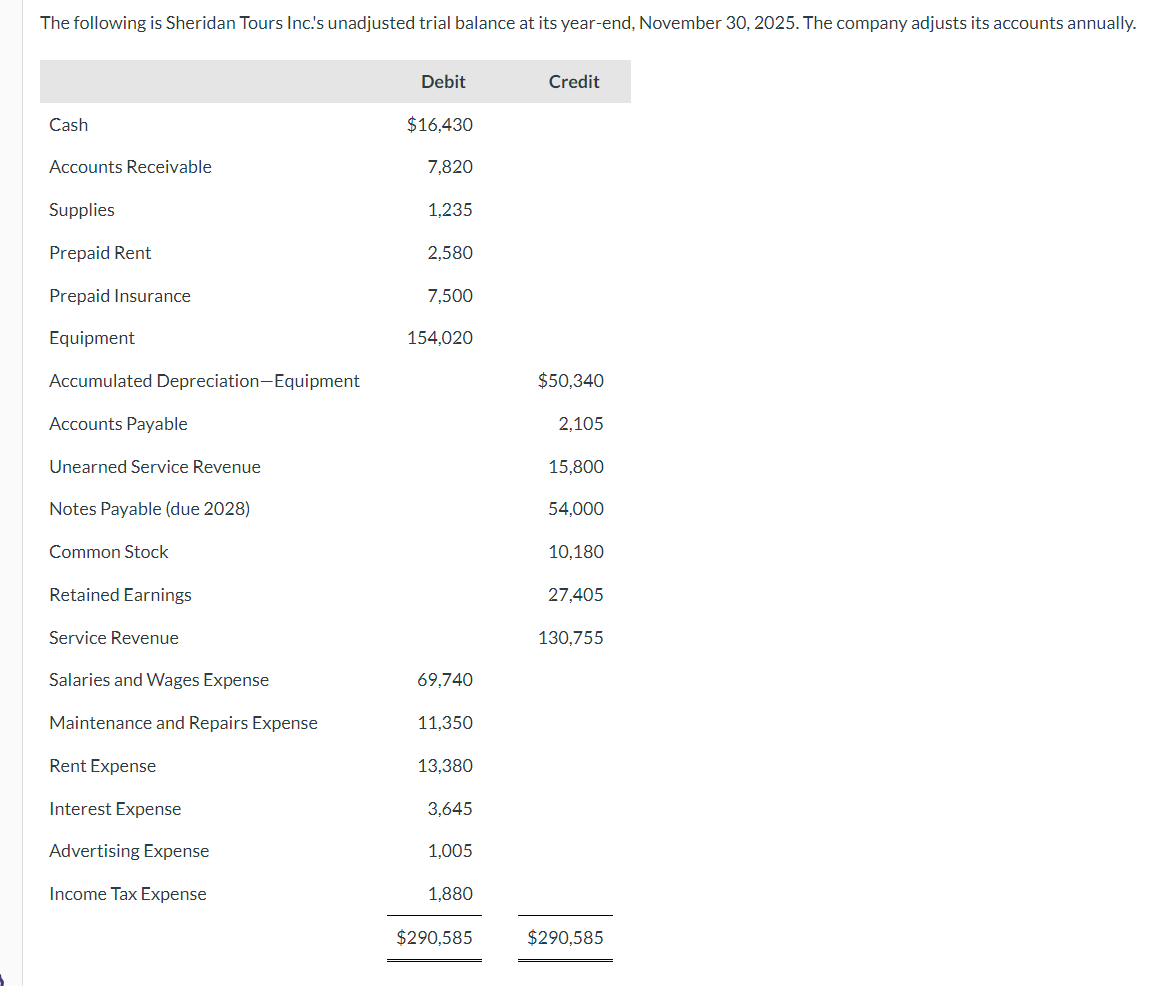Click the Accounts Receivable label

130,167
